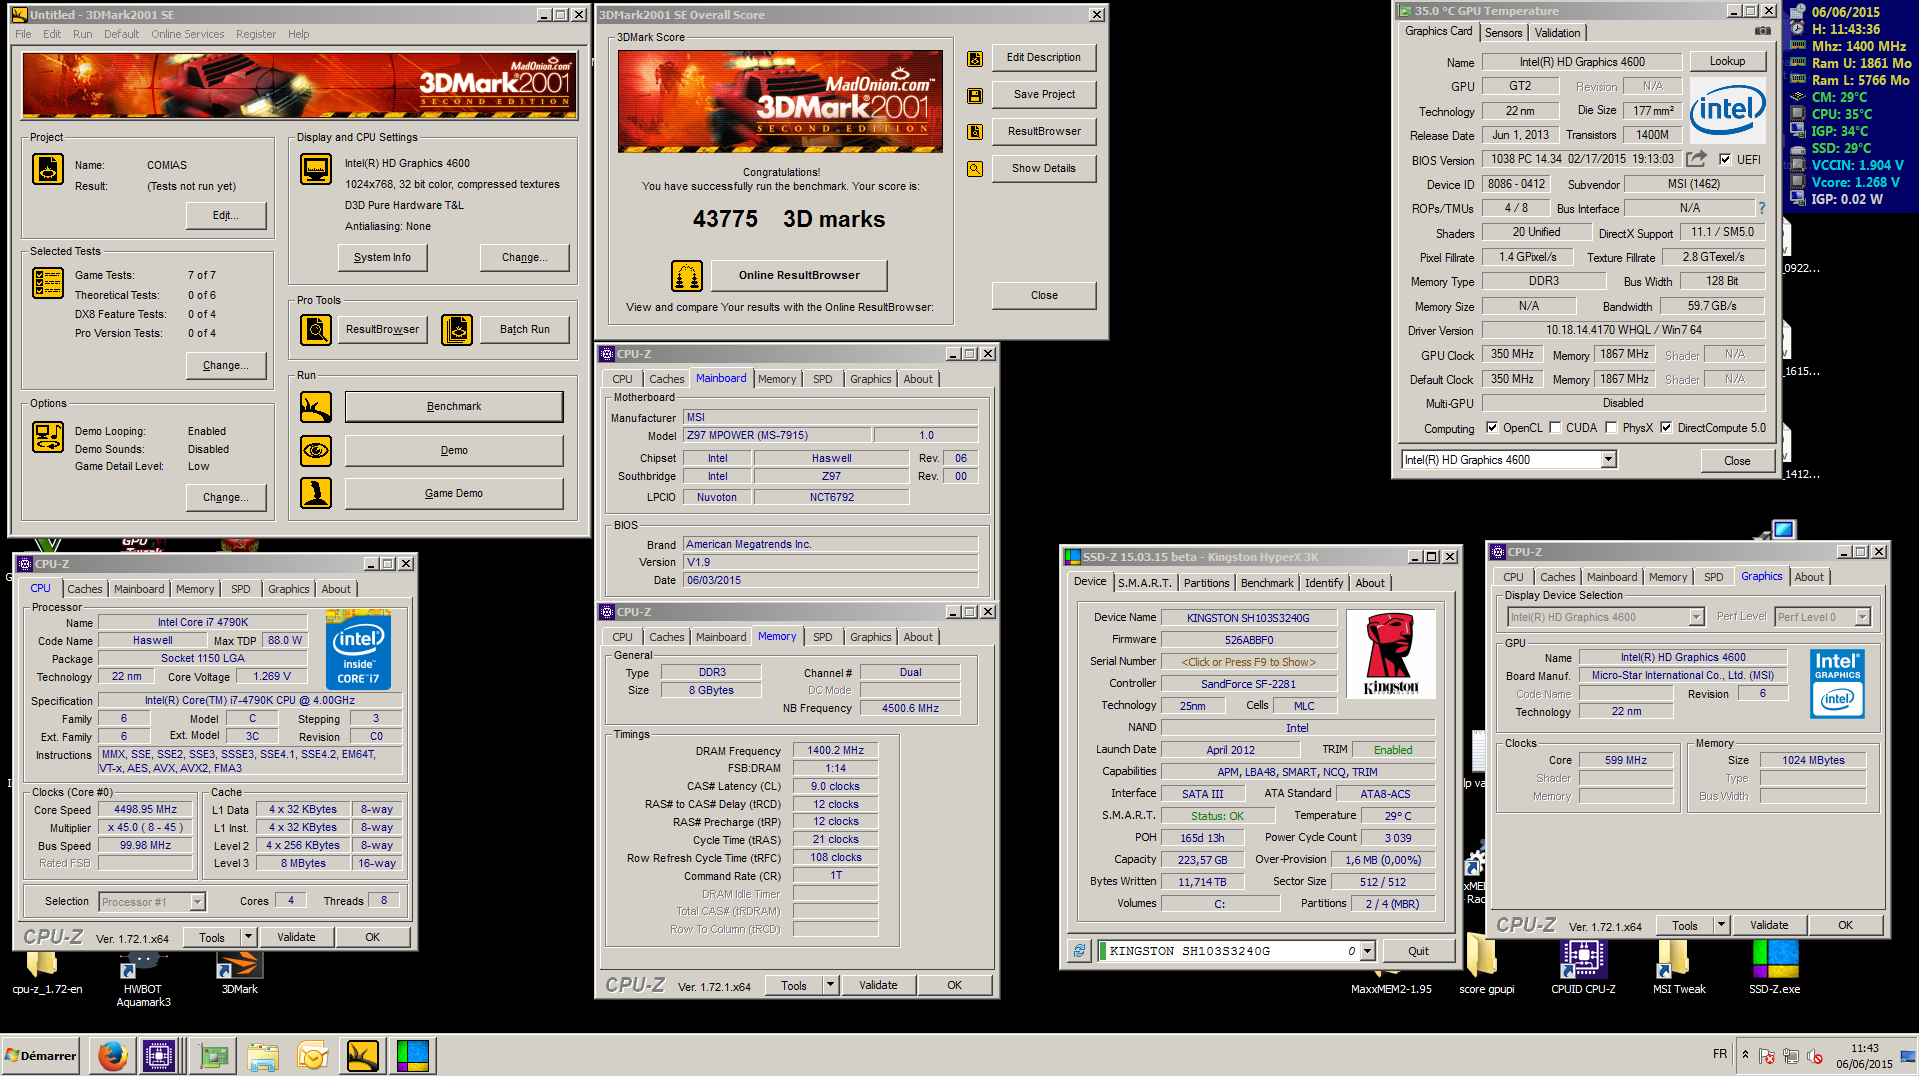Click the icon beside Online ResultBrowser
This screenshot has width=1919, height=1076.
686,275
